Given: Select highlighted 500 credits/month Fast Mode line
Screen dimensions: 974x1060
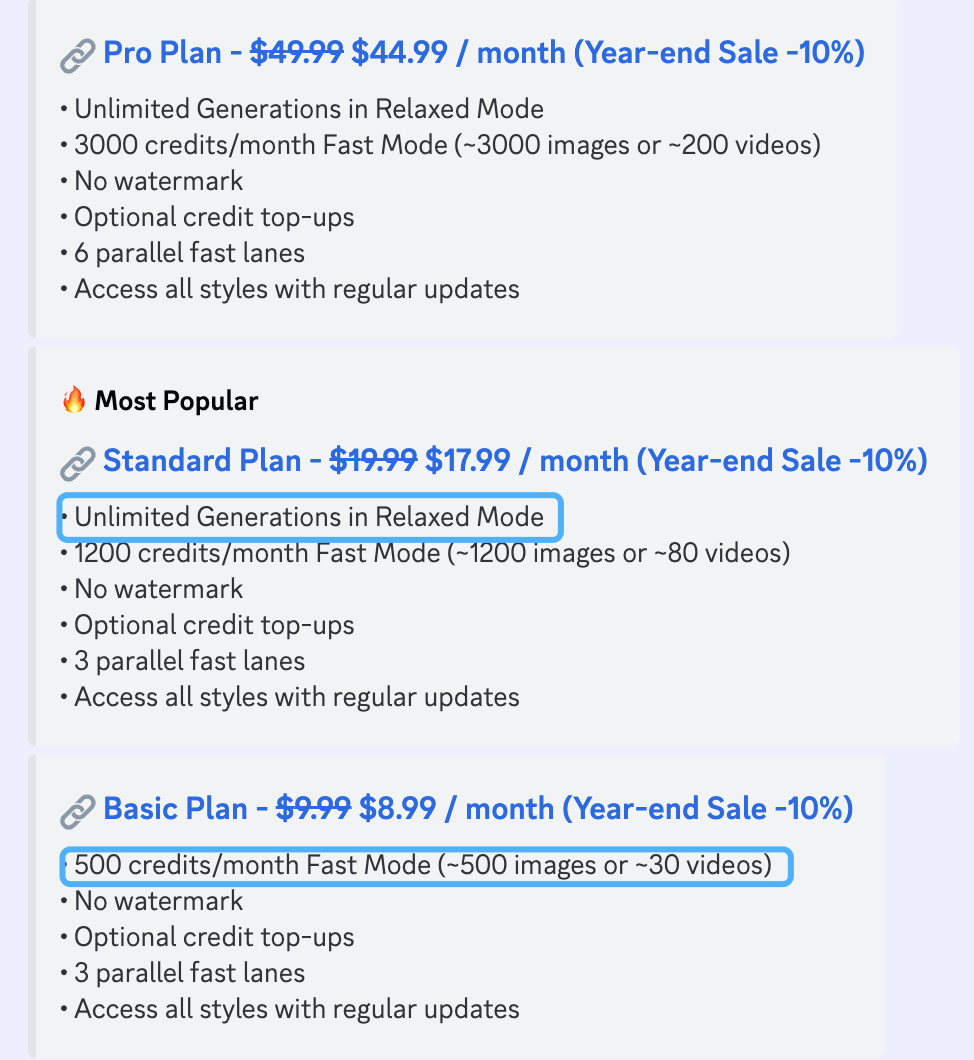Looking at the screenshot, I should (427, 866).
